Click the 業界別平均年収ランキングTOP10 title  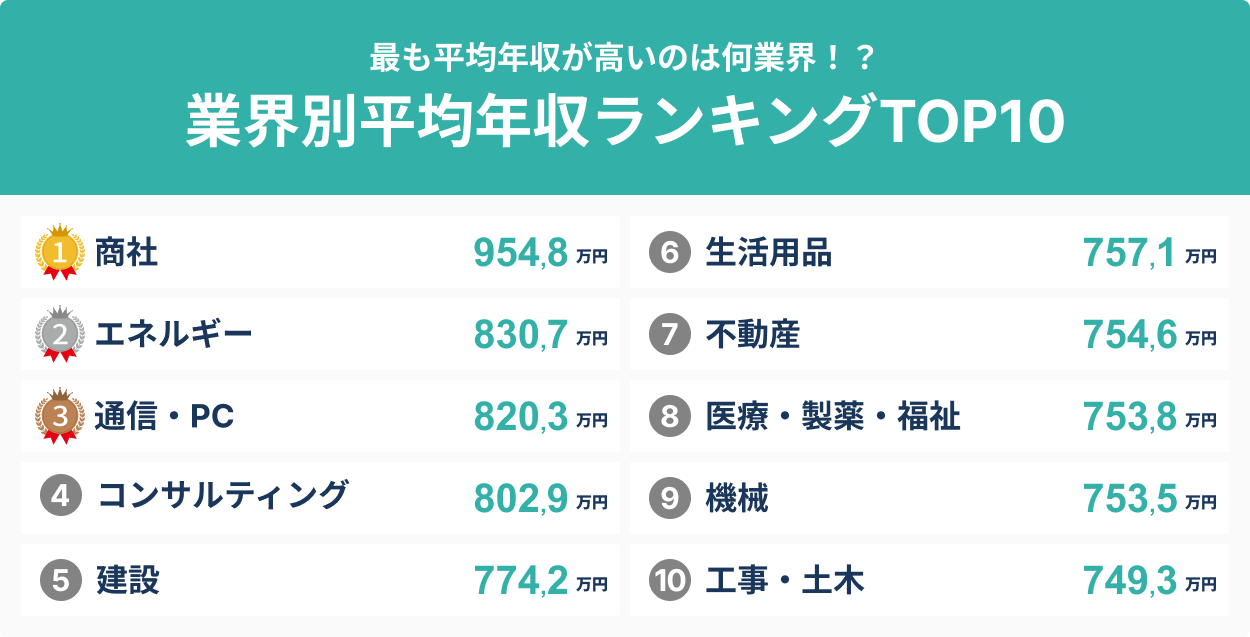pyautogui.click(x=625, y=123)
